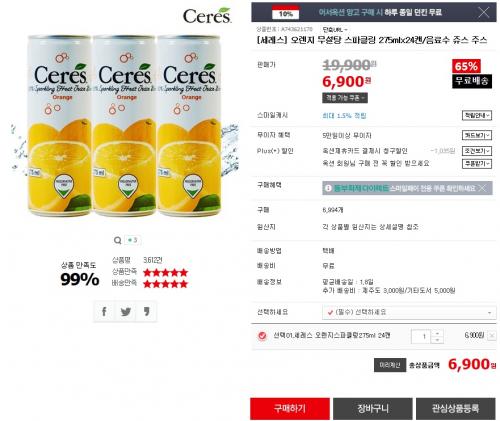
Task: Click the Ceres orange cans product image
Action: (x=124, y=125)
